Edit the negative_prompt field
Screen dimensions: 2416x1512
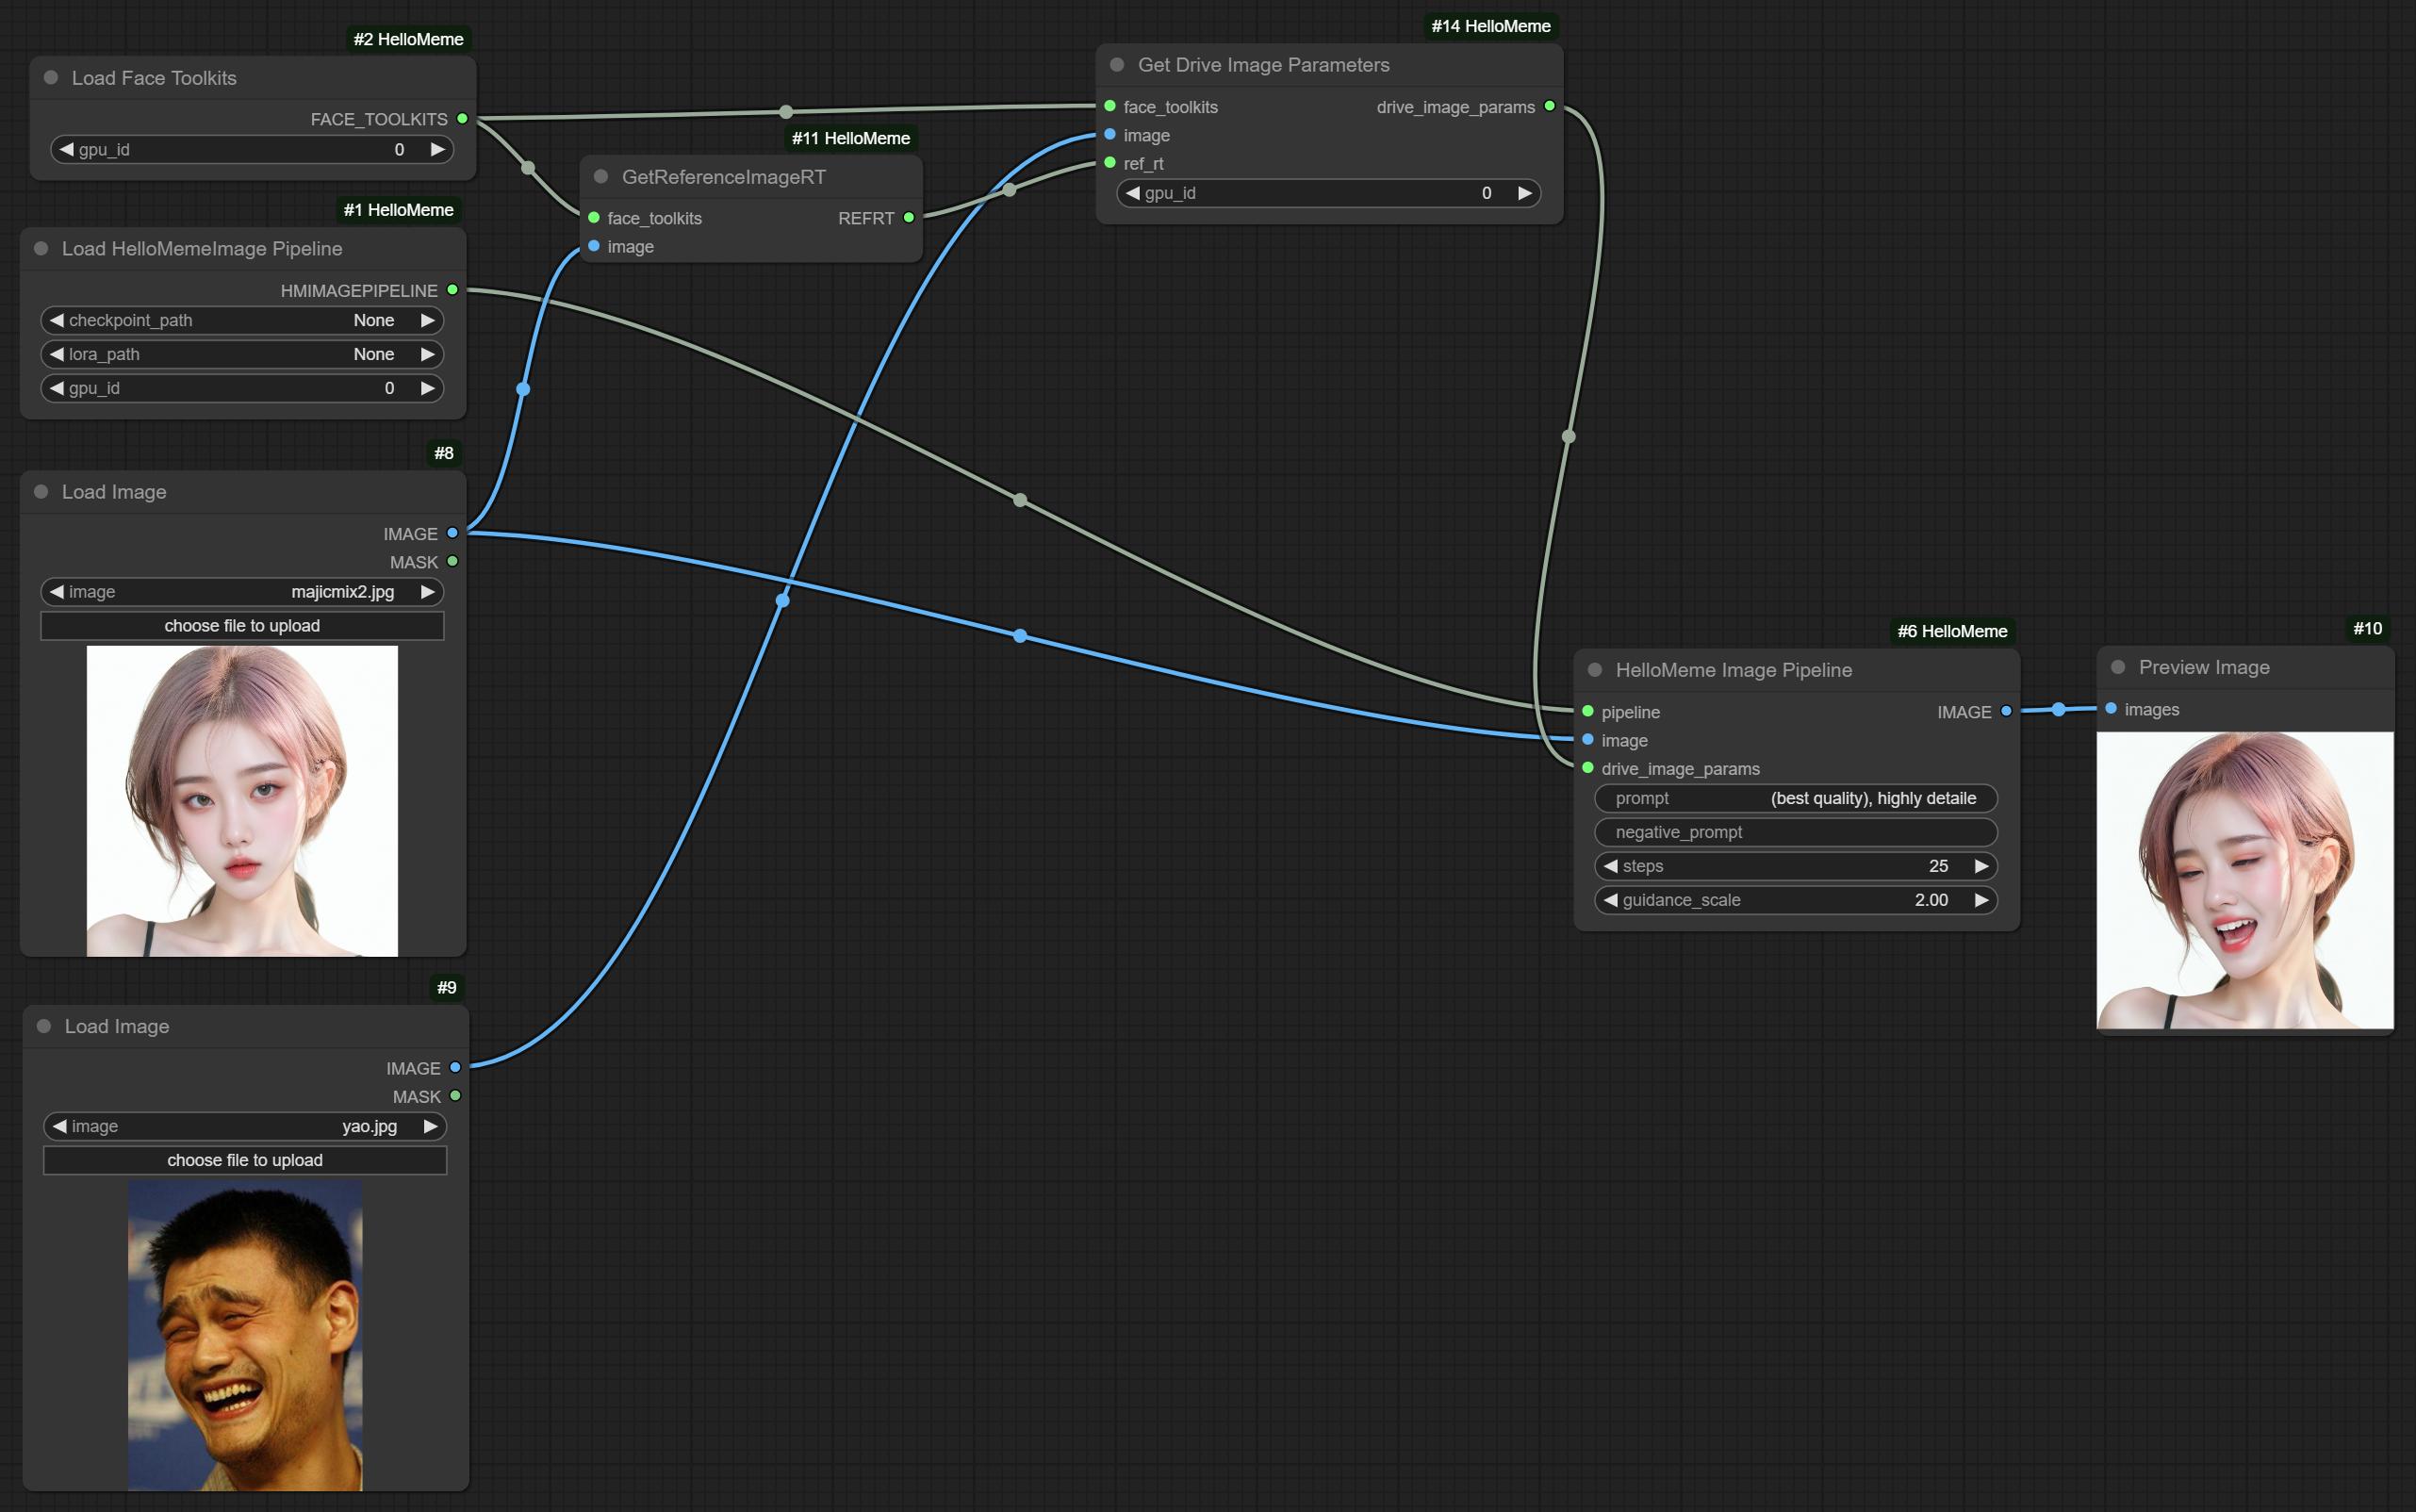1796,833
